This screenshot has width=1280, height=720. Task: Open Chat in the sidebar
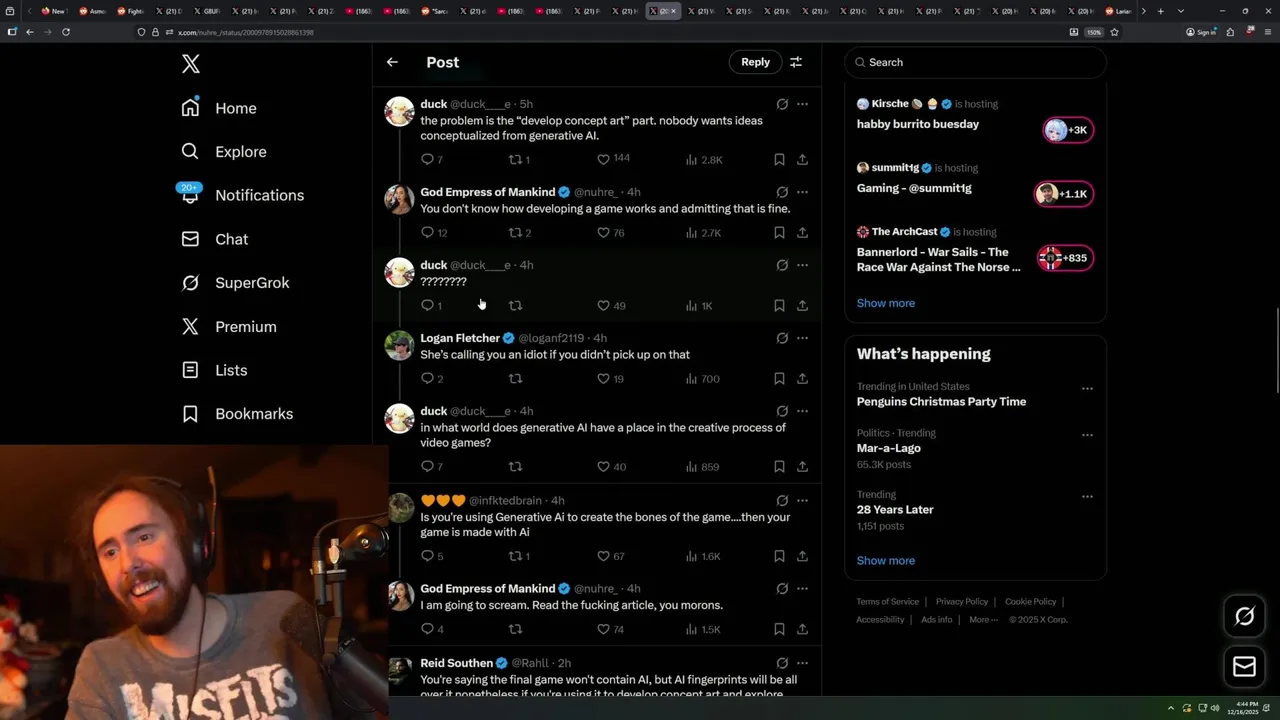click(x=214, y=239)
